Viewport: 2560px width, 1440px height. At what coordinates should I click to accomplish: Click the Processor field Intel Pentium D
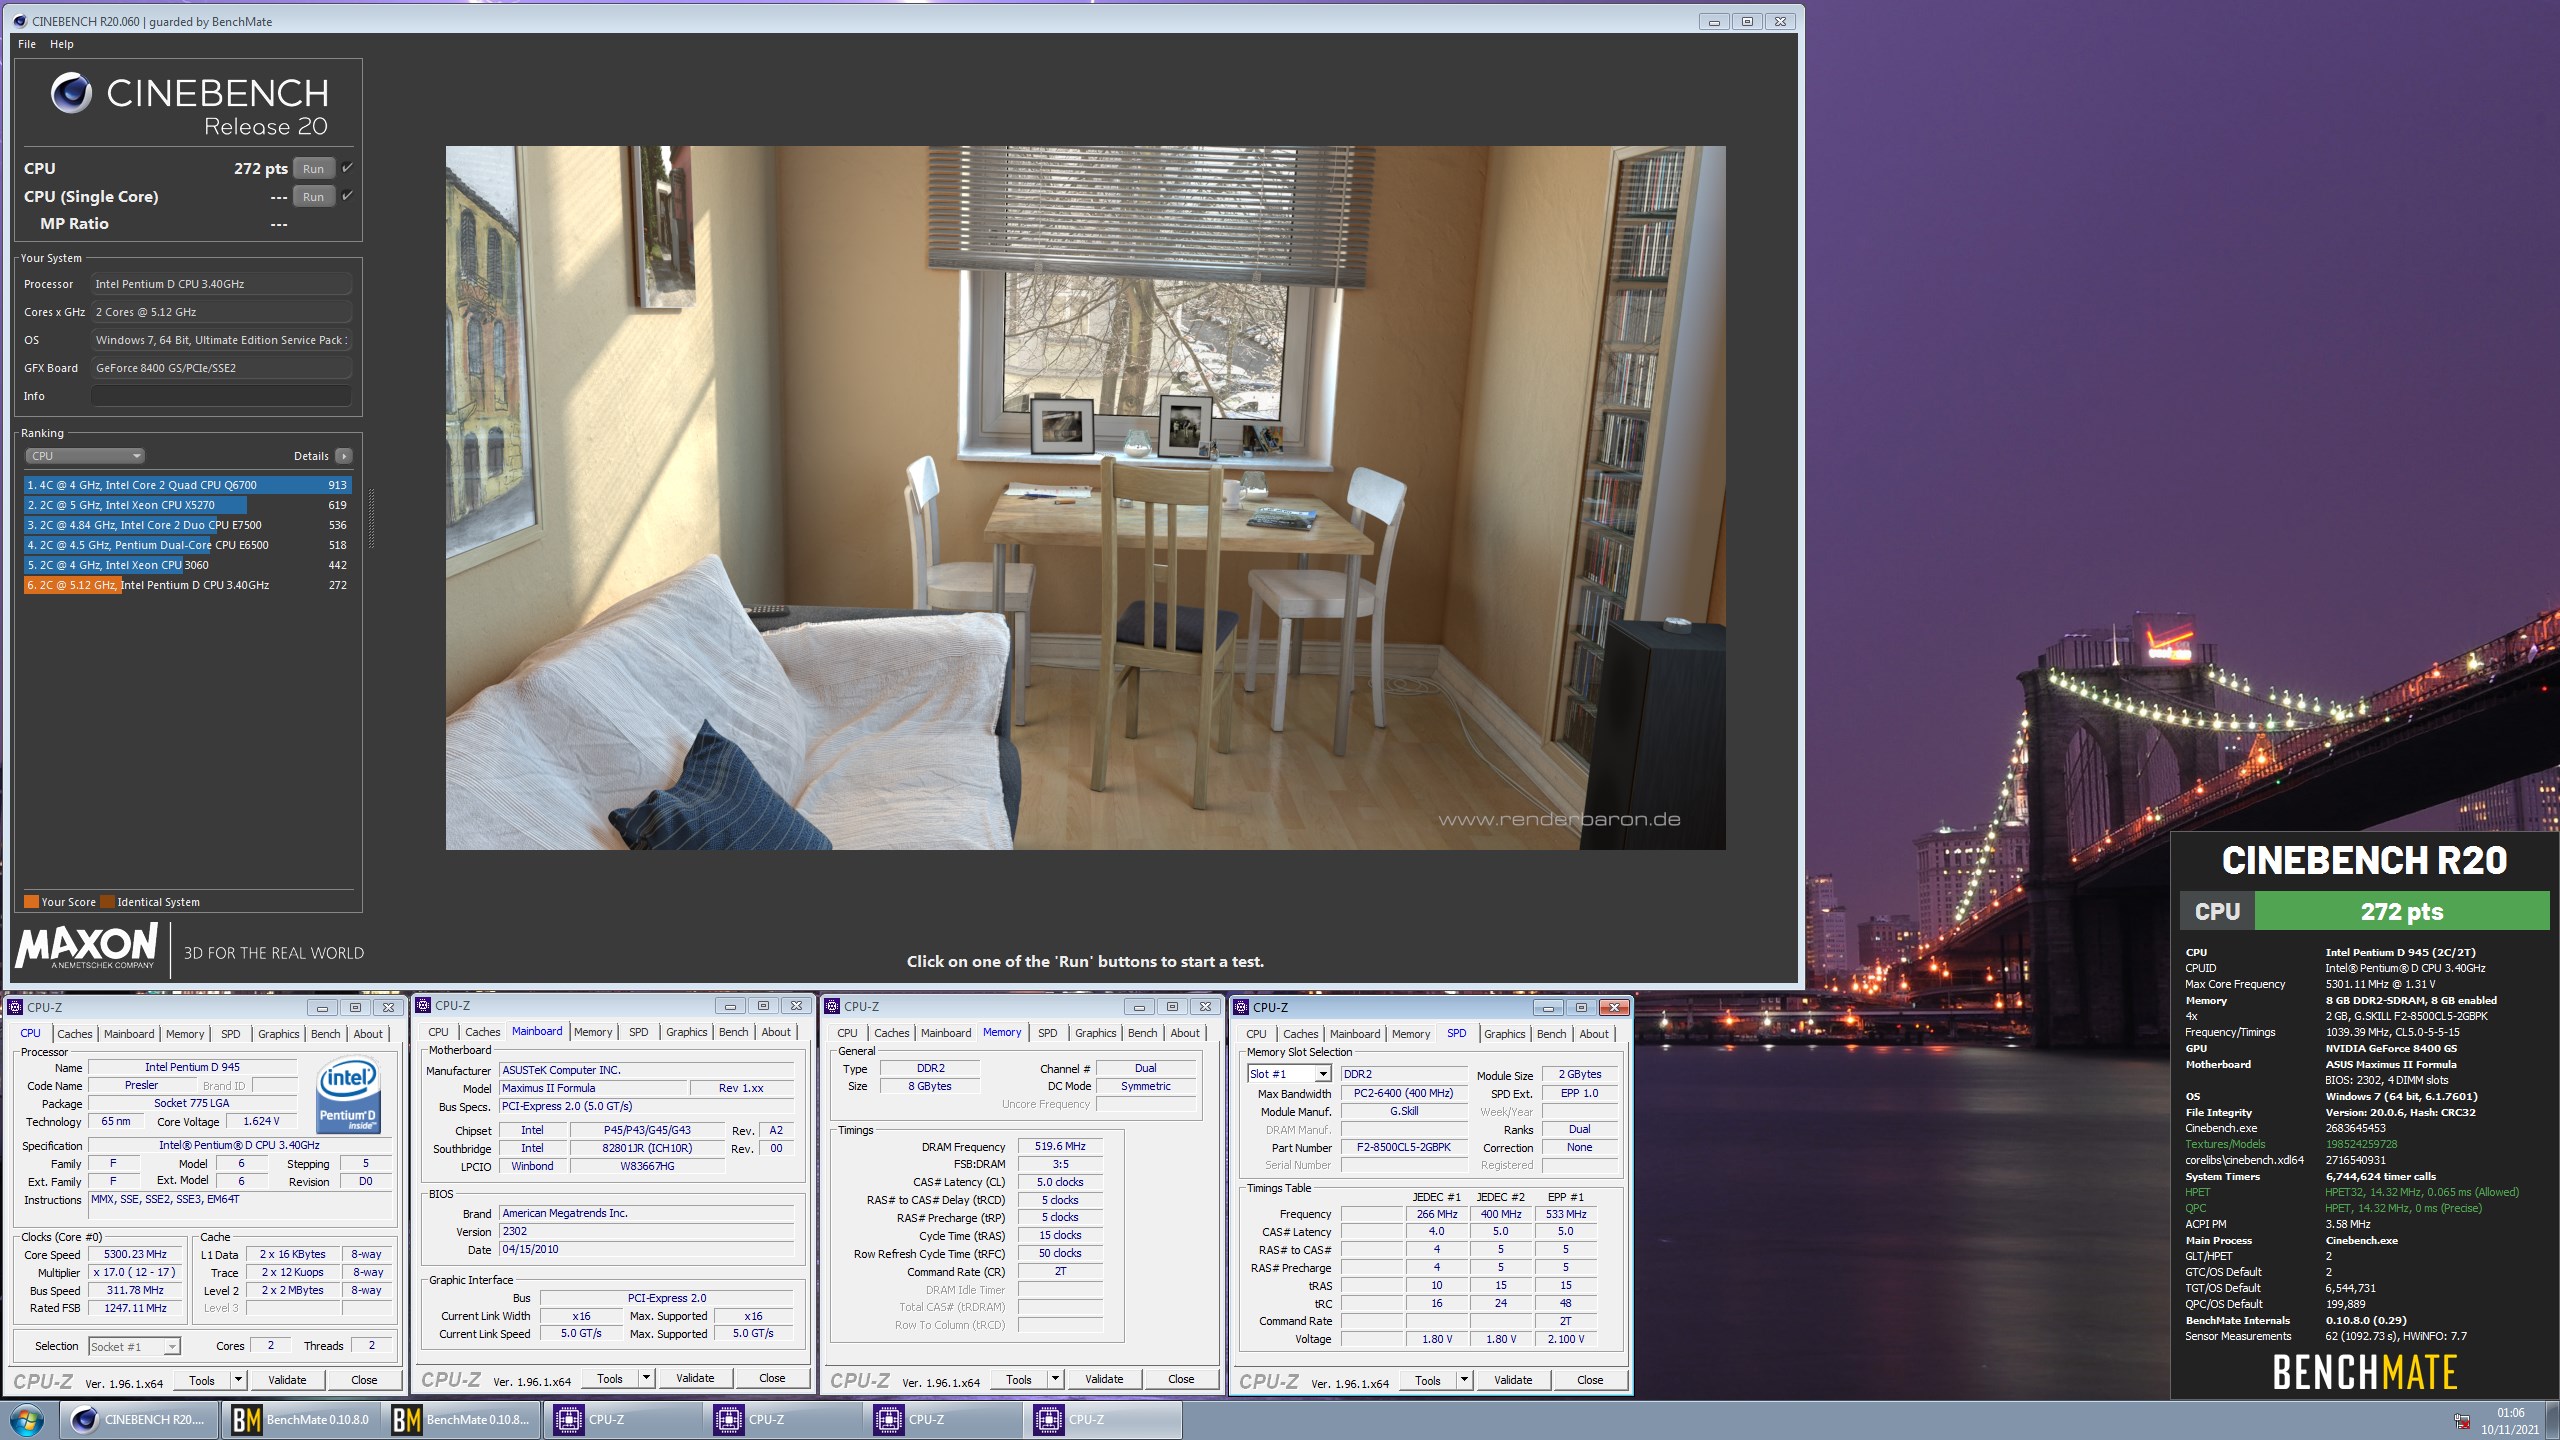[221, 284]
